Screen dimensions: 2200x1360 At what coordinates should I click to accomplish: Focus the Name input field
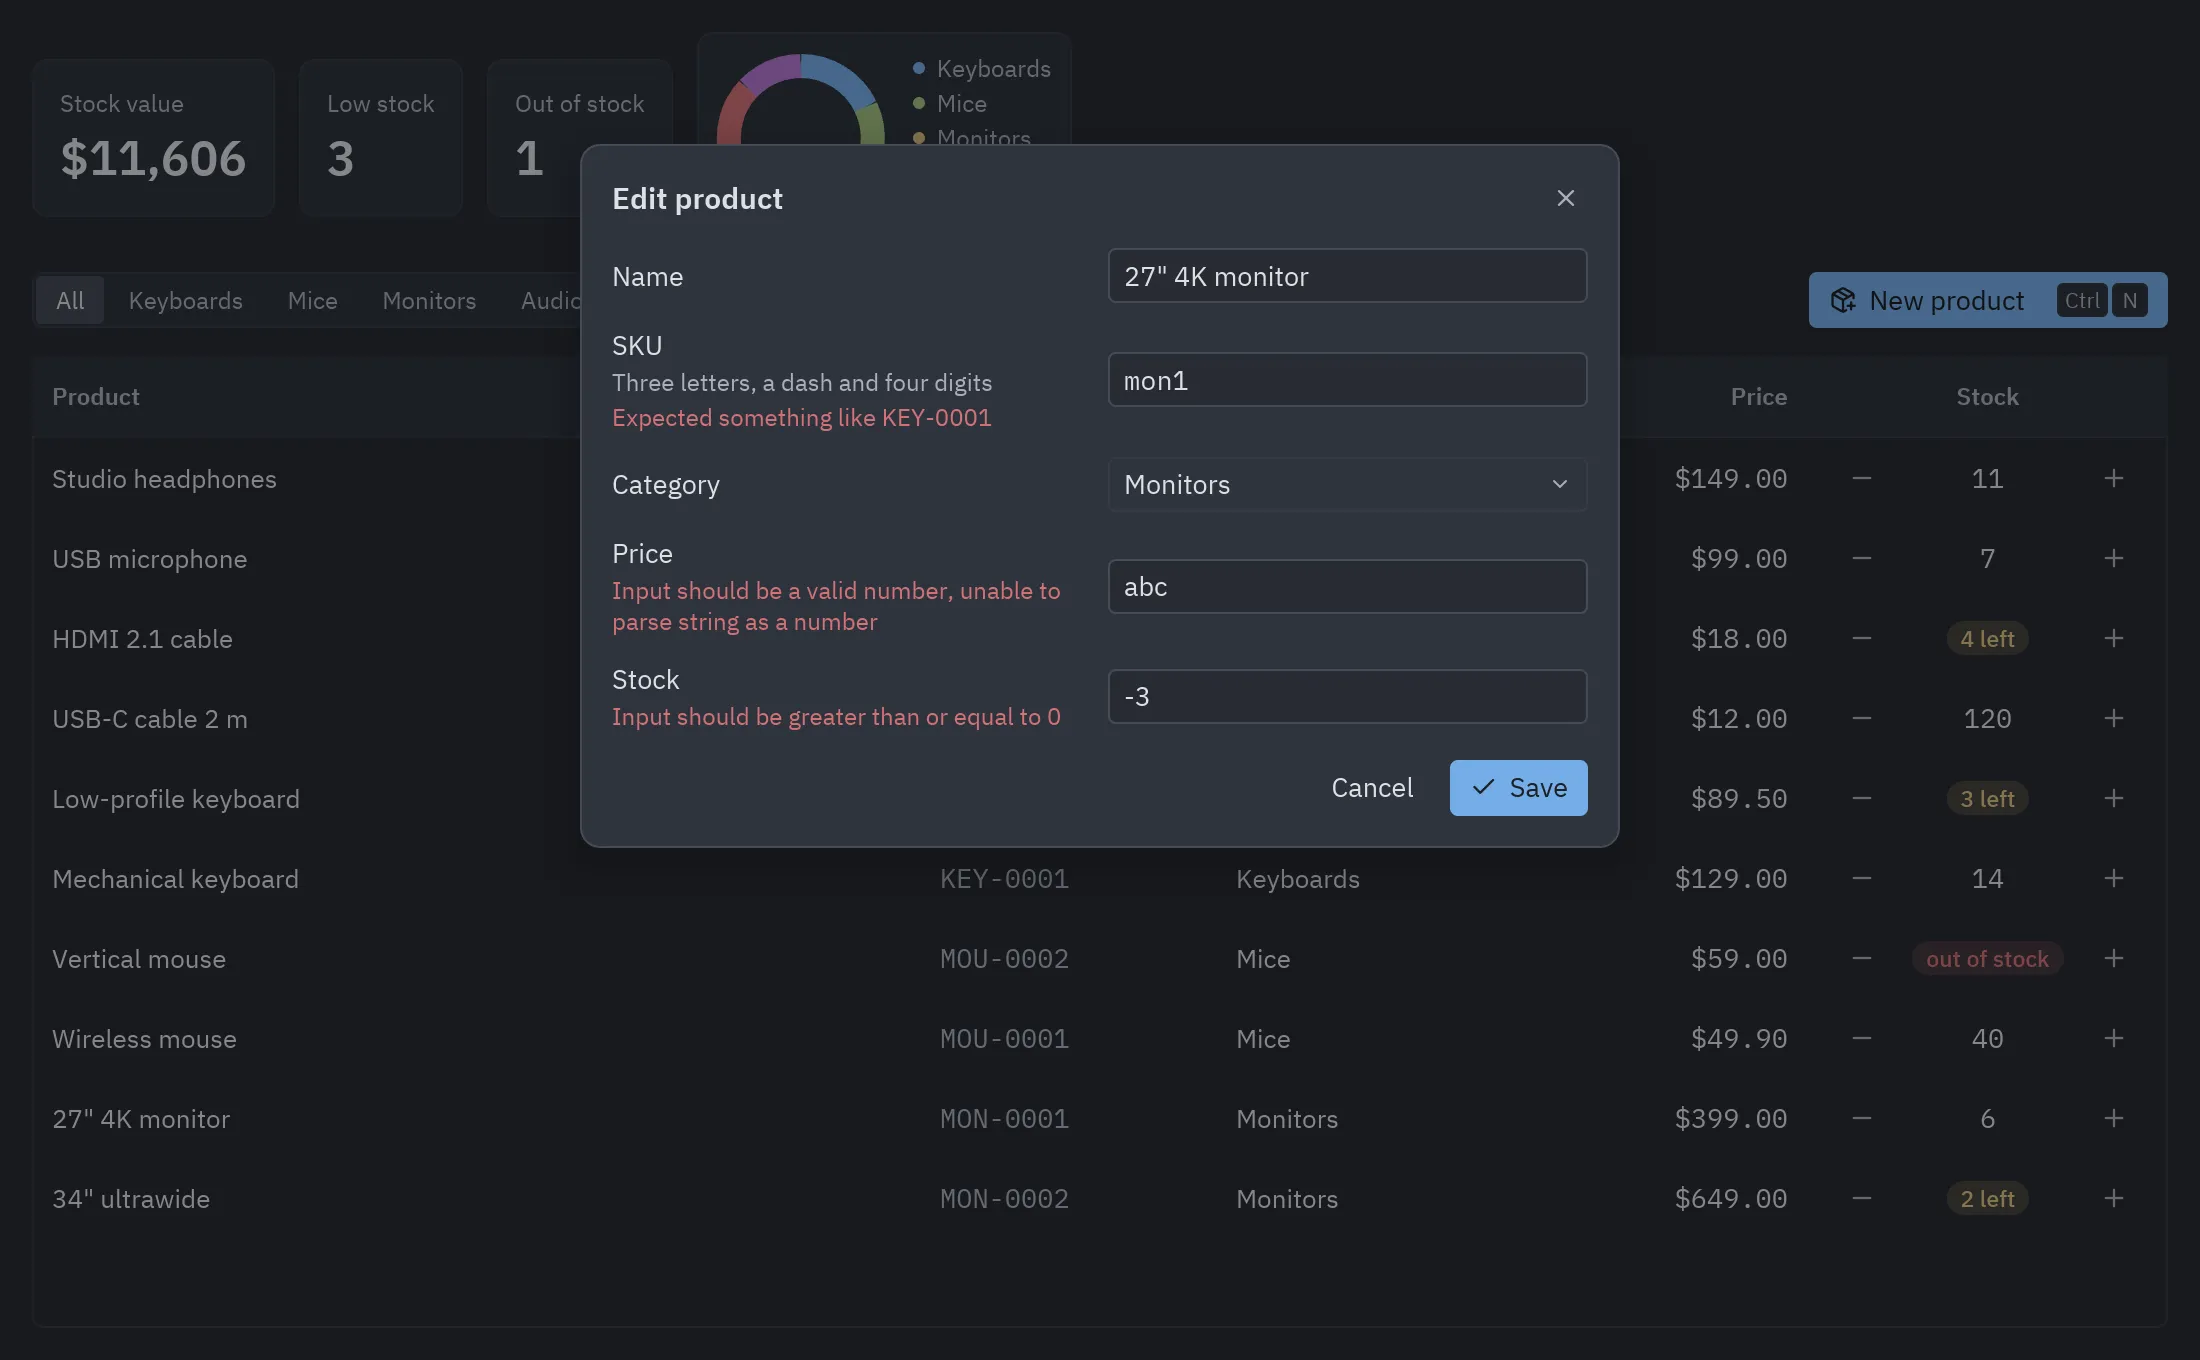point(1347,276)
